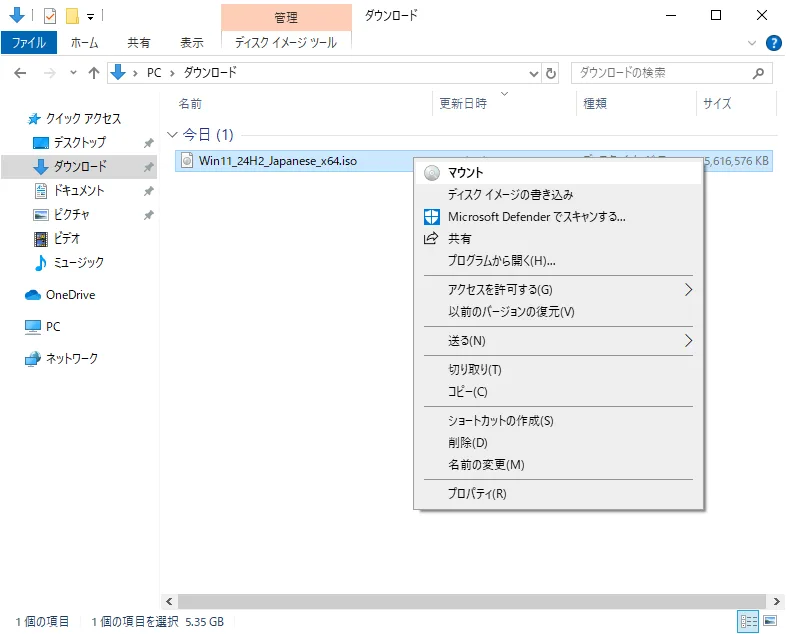Click the ダウンロード breadcrumb in address bar
This screenshot has height=634, width=786.
[x=210, y=73]
